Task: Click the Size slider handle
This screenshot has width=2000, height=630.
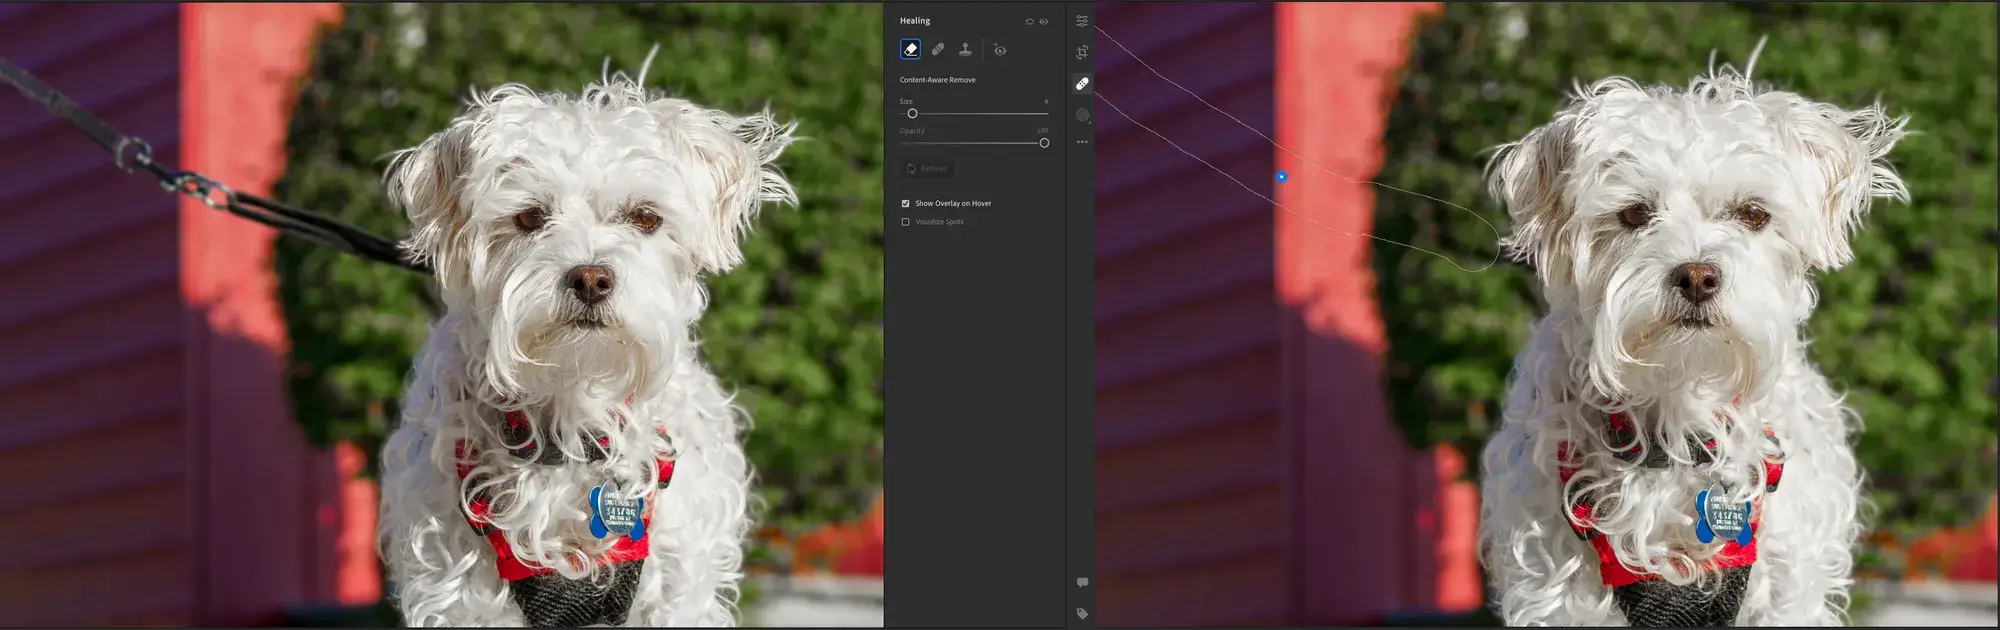Action: coord(912,114)
